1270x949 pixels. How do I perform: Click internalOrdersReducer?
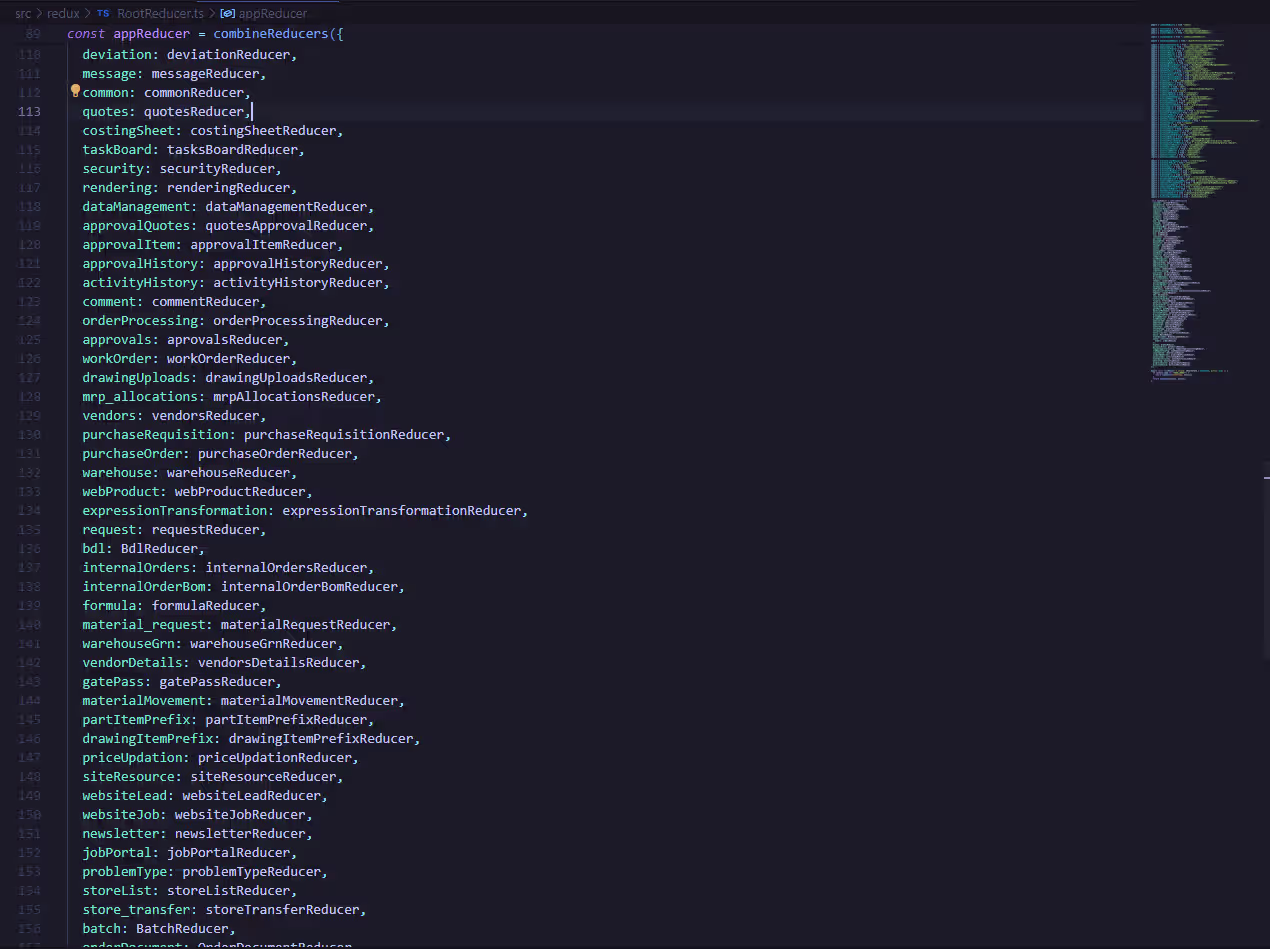286,567
